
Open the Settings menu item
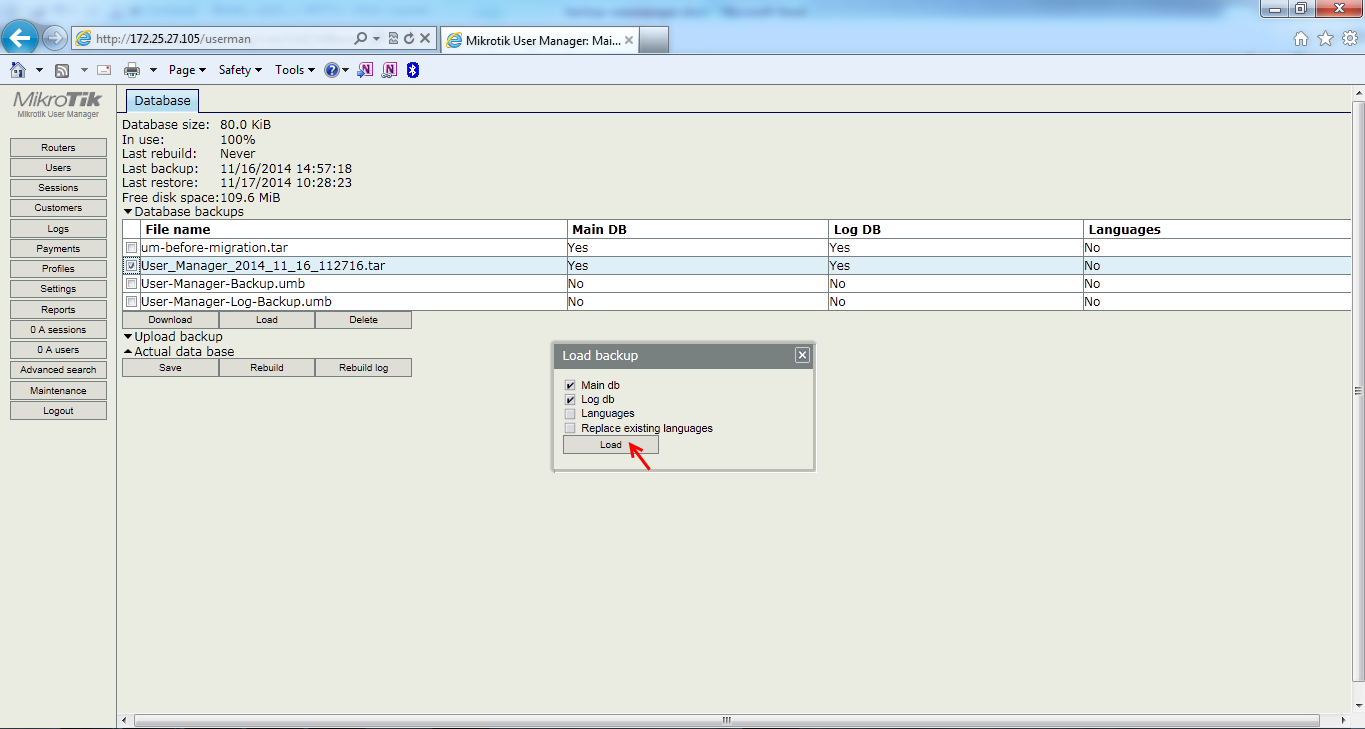tap(58, 289)
